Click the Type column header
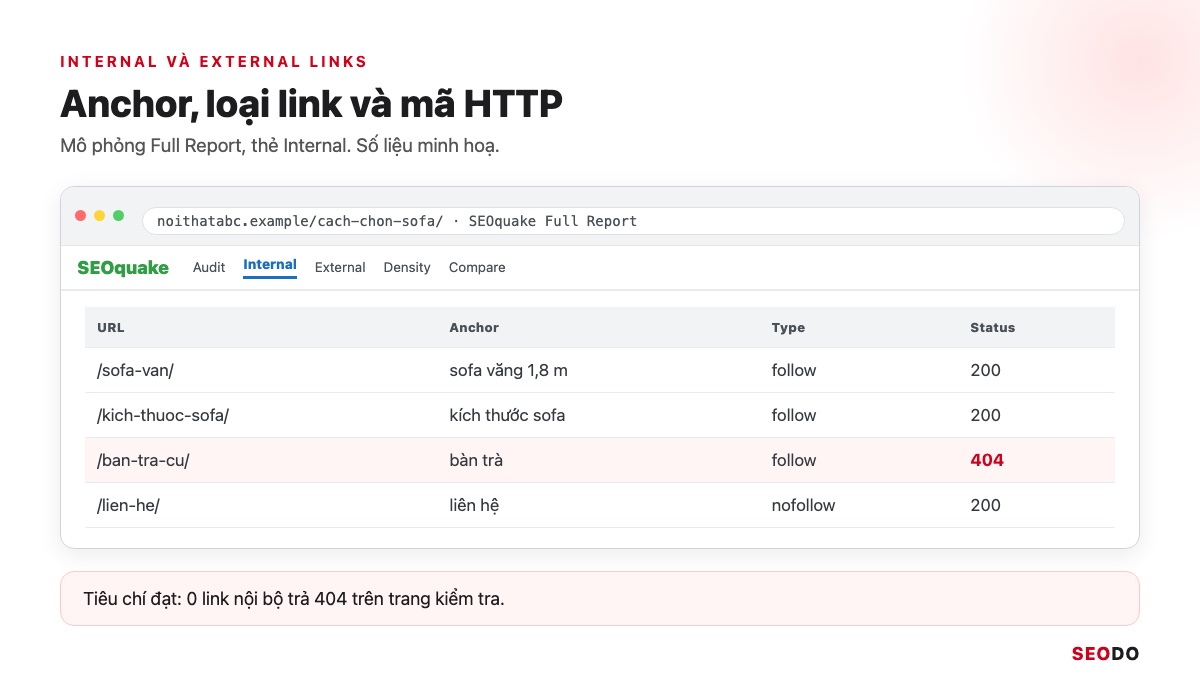The height and width of the screenshot is (686, 1200). (788, 327)
